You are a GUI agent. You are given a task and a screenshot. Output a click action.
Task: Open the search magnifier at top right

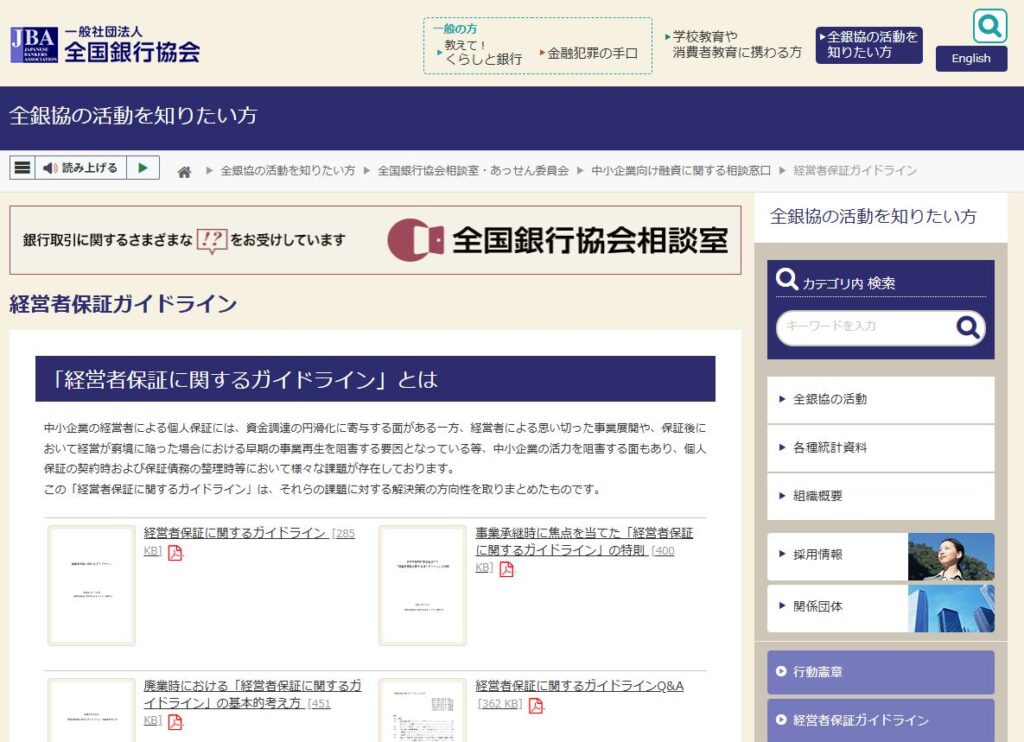coord(989,25)
